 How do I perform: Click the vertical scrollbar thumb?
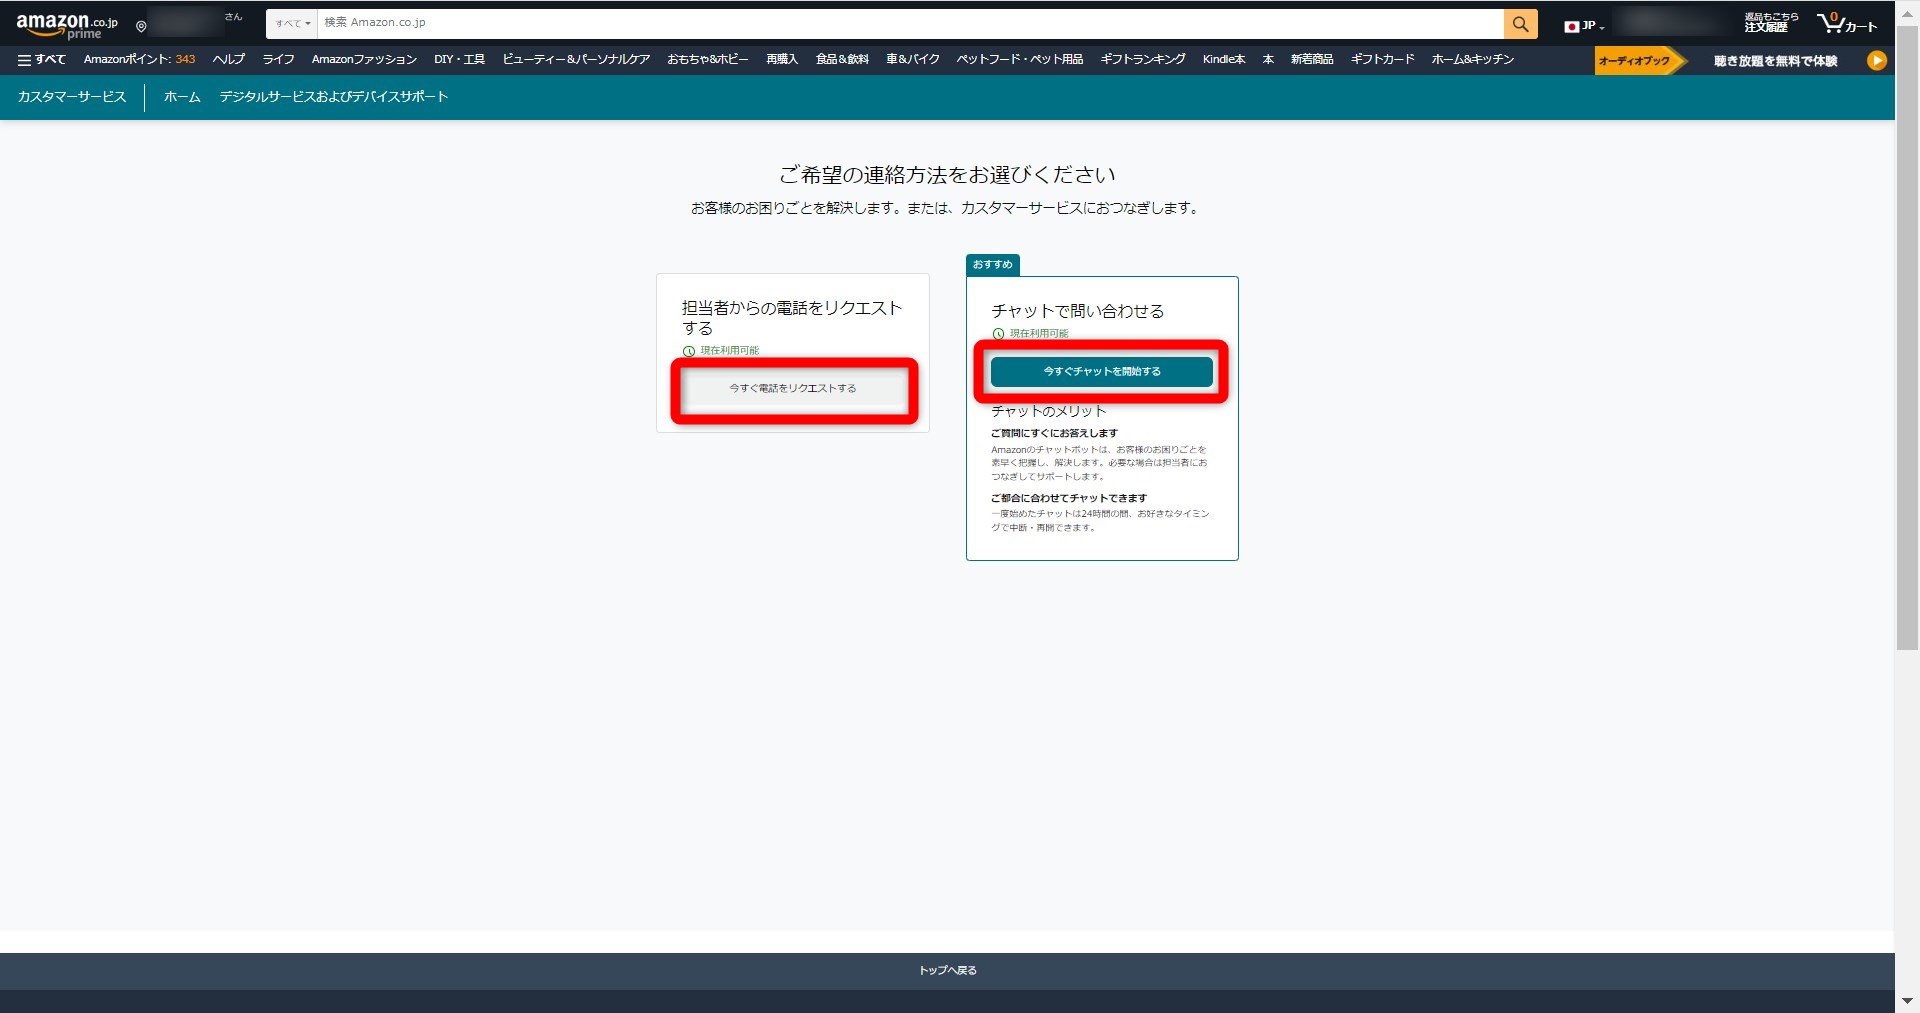[x=1907, y=339]
